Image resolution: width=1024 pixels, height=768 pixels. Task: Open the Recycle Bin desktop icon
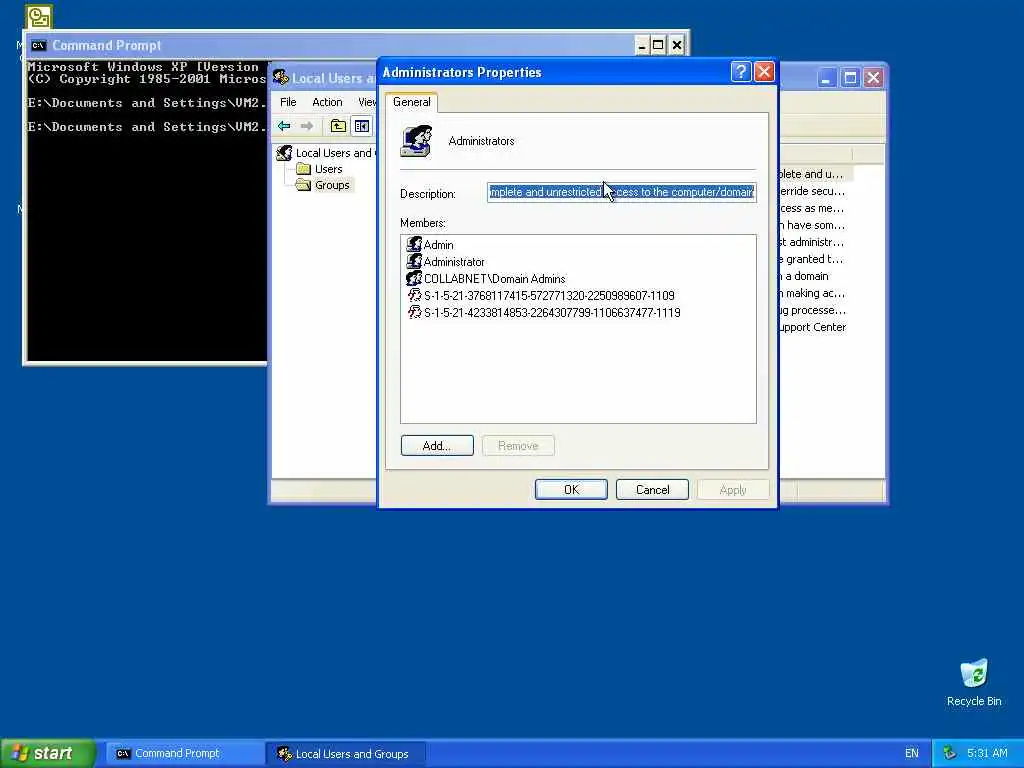(974, 673)
